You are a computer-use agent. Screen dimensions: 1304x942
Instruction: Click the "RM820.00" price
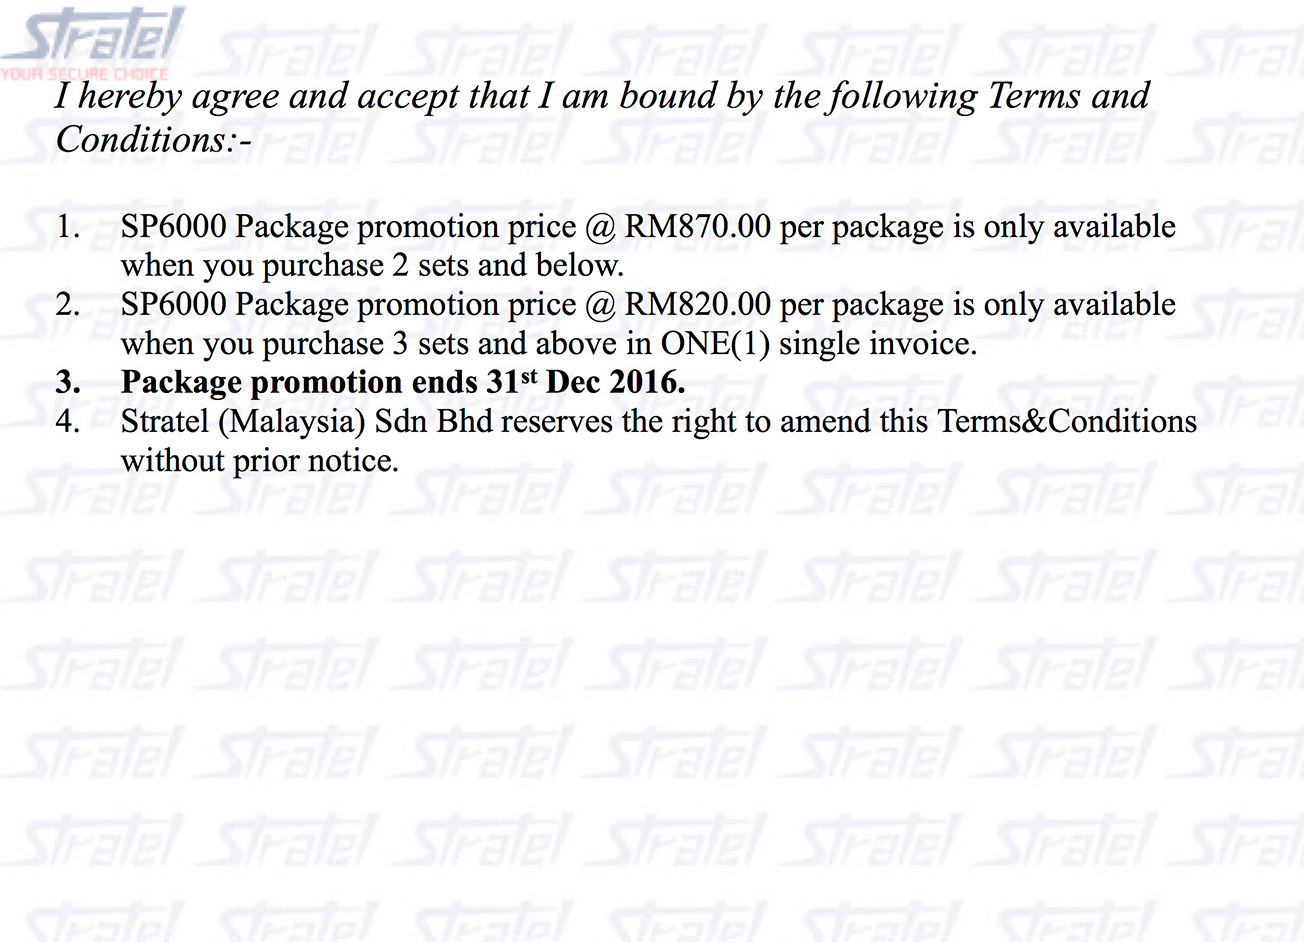click(698, 305)
